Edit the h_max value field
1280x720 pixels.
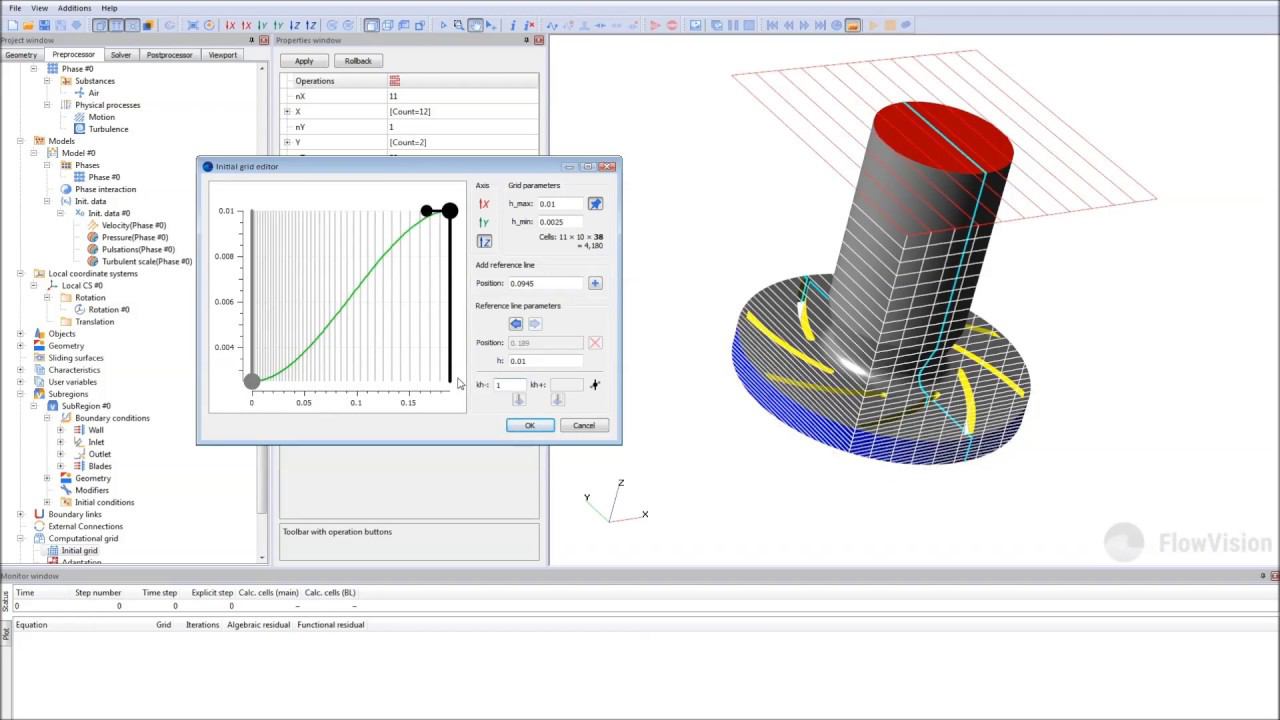[x=560, y=204]
